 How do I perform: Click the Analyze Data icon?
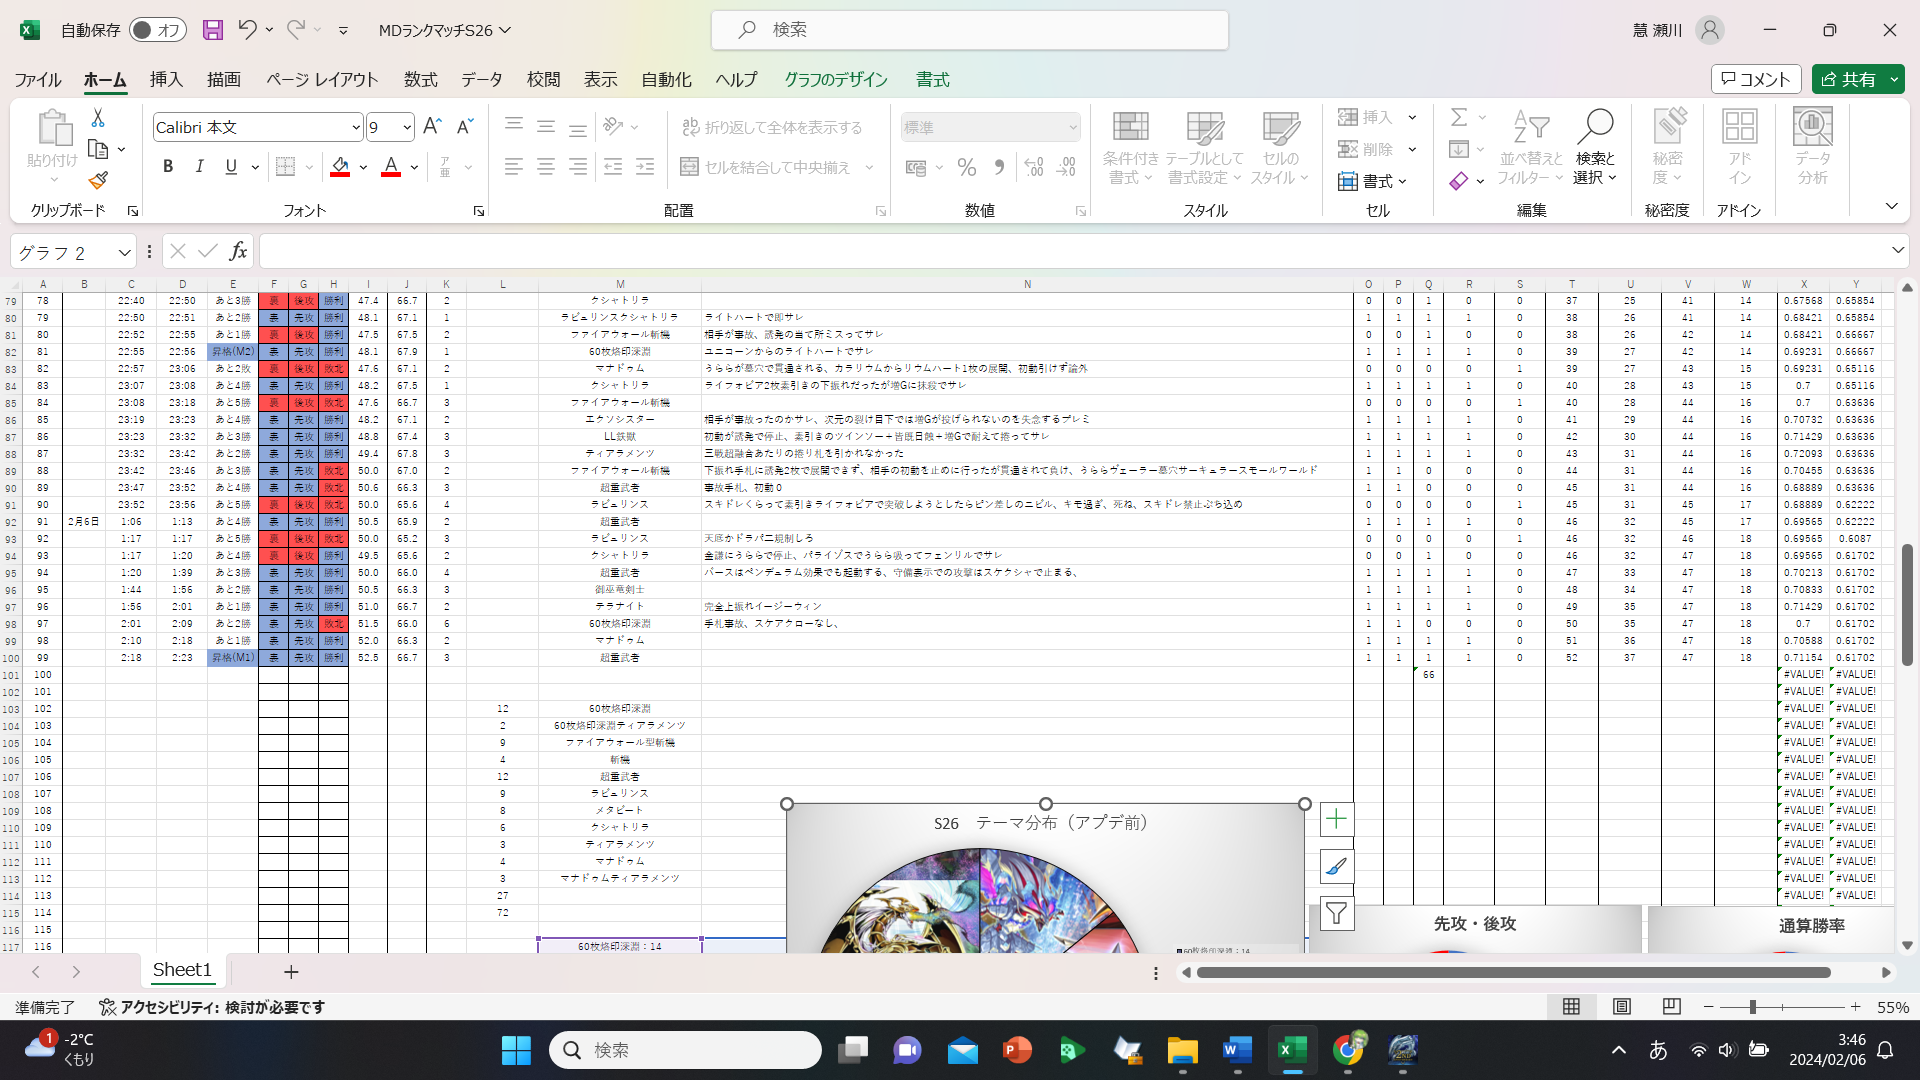pyautogui.click(x=1812, y=147)
